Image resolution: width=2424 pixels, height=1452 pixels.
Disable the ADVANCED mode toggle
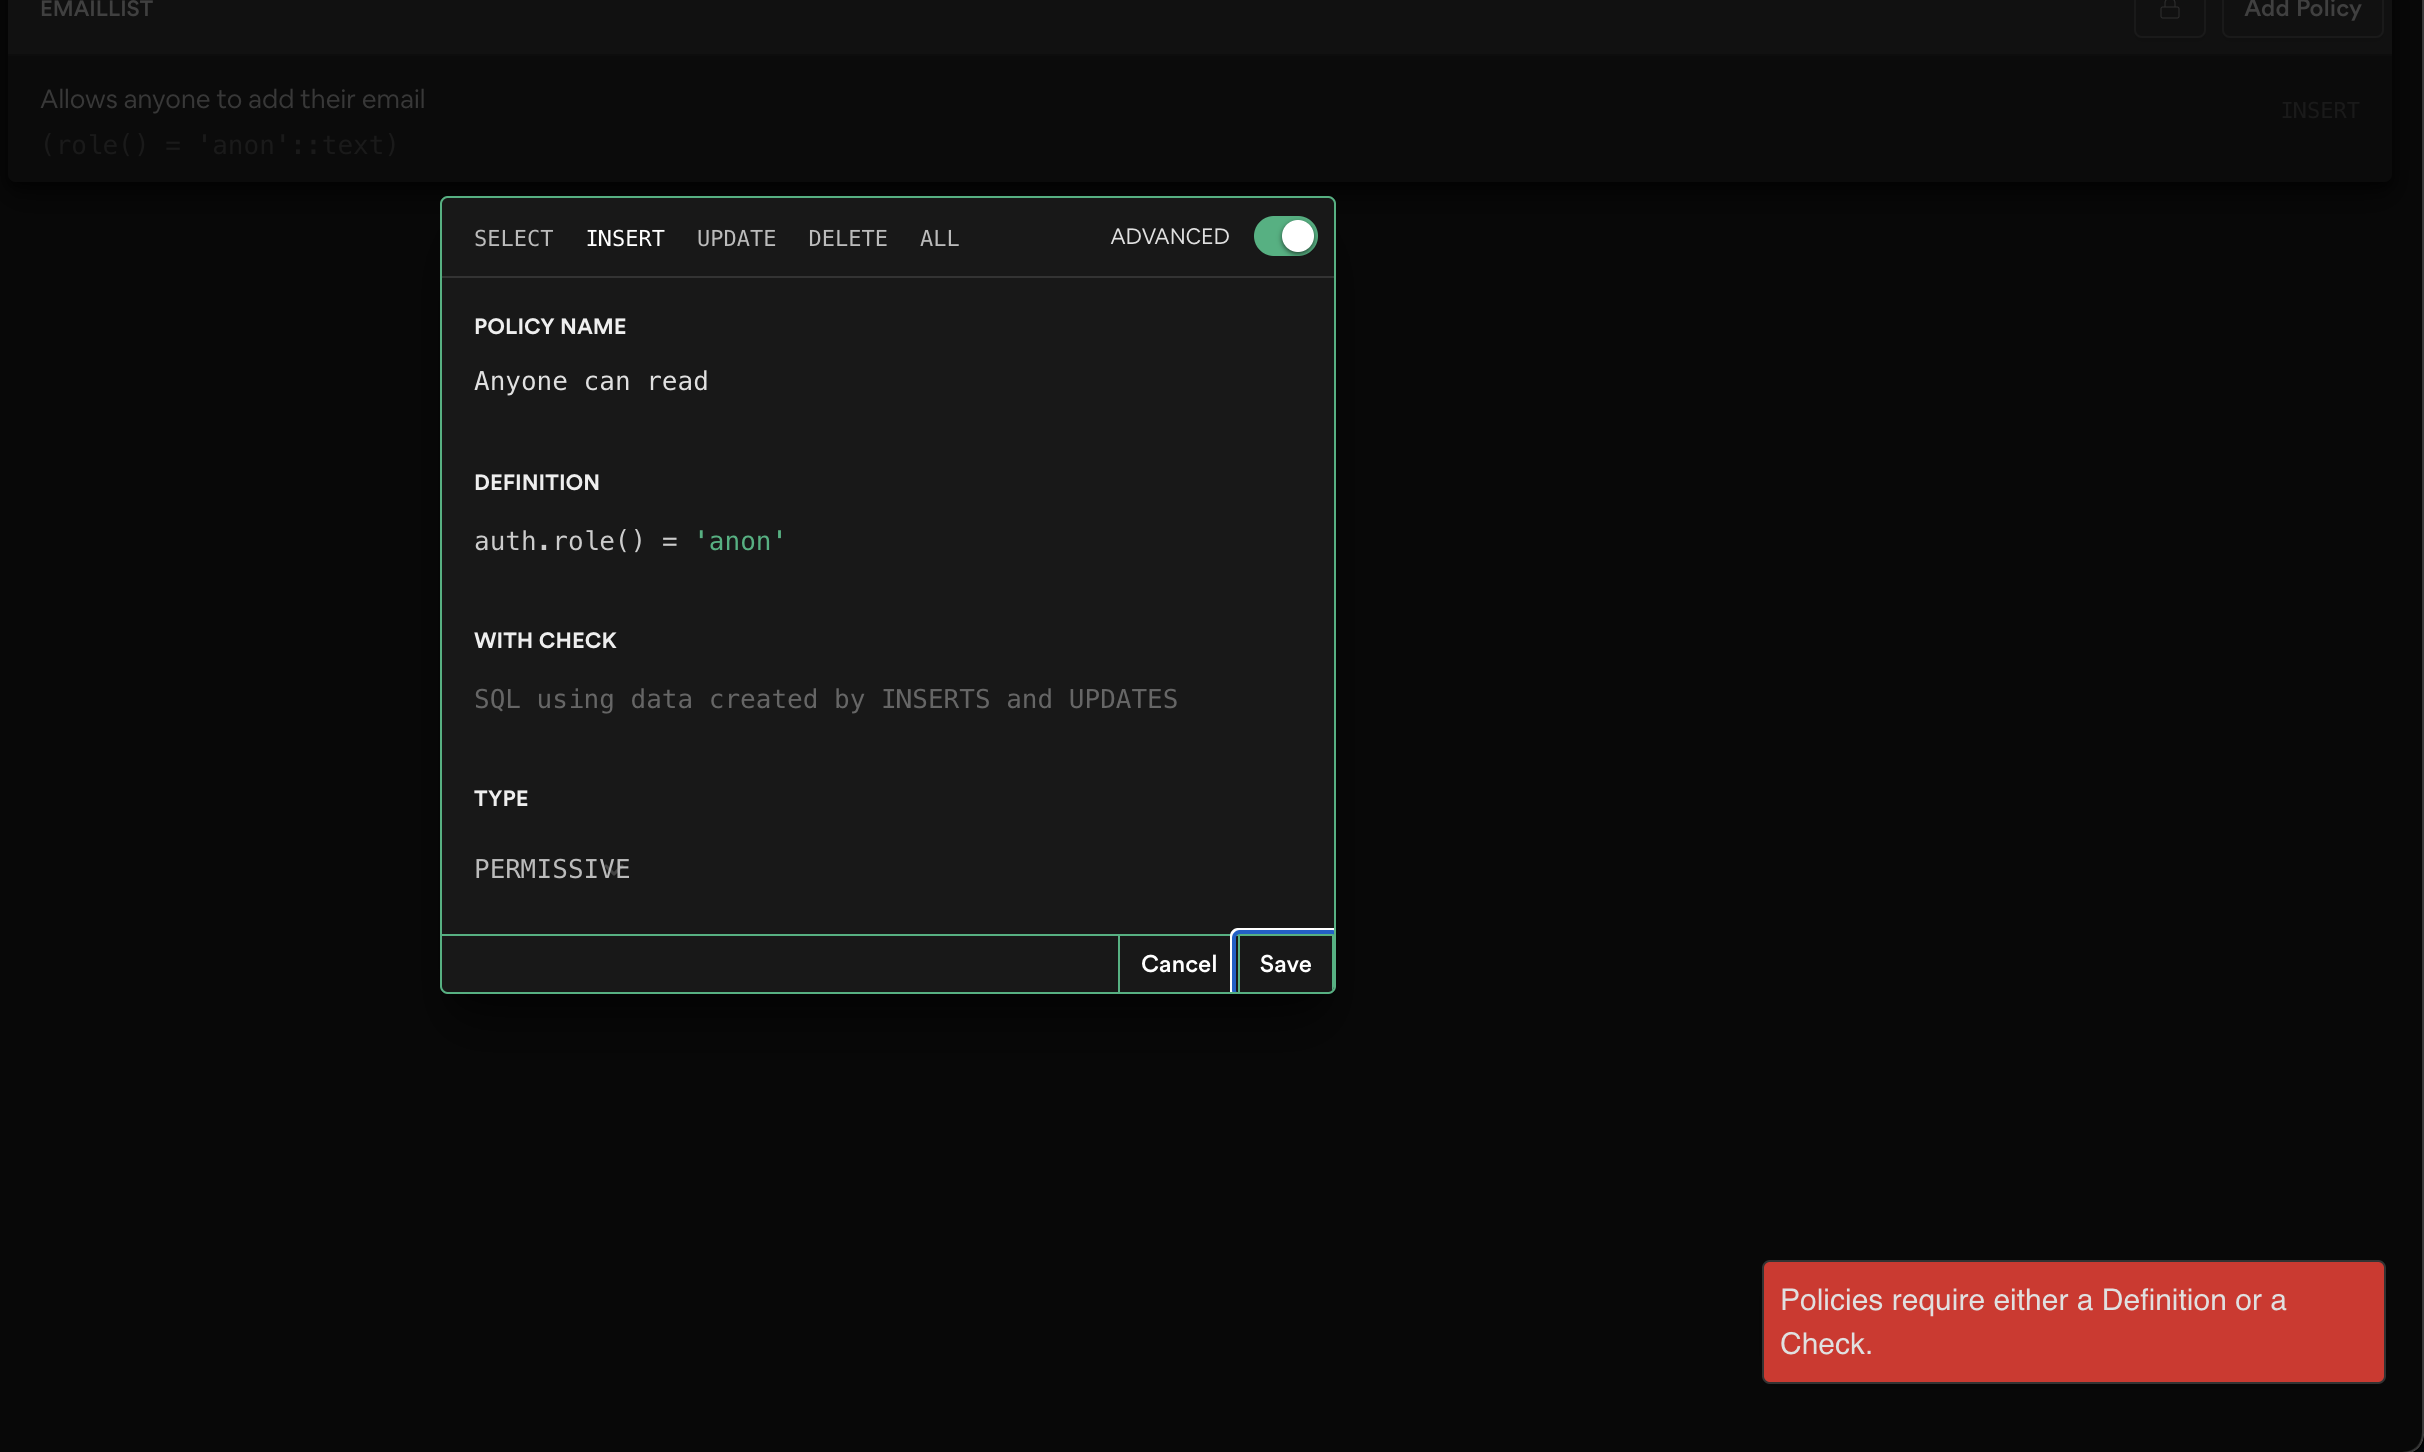pos(1284,236)
